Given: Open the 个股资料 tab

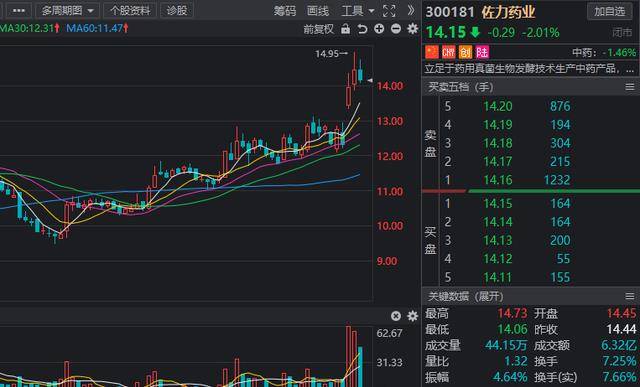Looking at the screenshot, I should pos(130,11).
